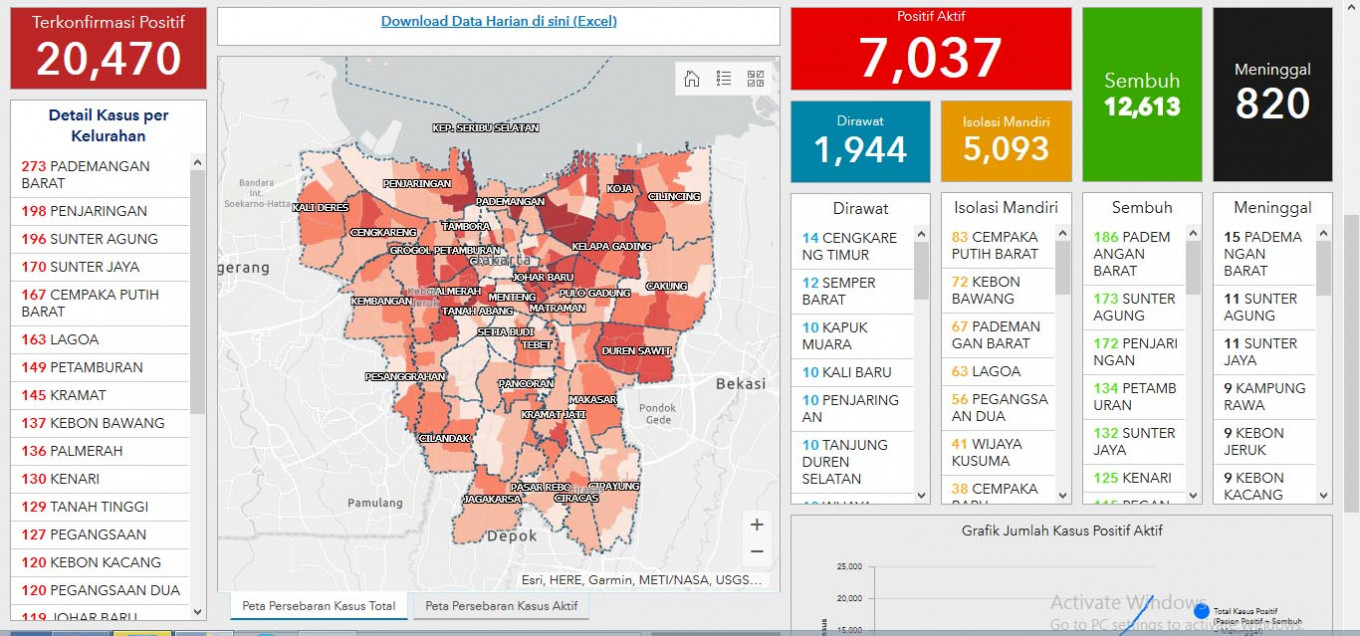Select 10 KALI BARU in Dirawat list
1360x636 pixels.
click(x=853, y=372)
